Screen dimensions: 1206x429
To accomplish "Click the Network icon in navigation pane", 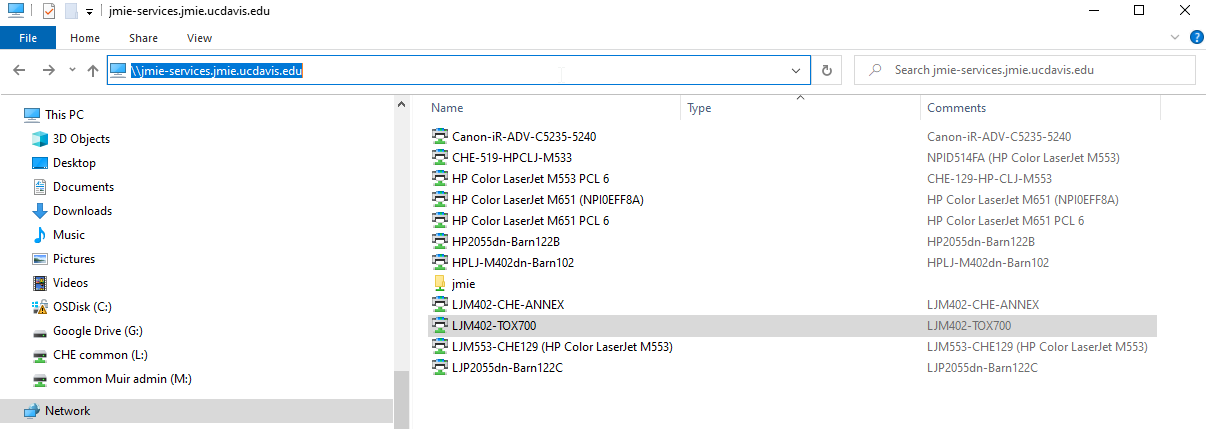I will tap(32, 411).
